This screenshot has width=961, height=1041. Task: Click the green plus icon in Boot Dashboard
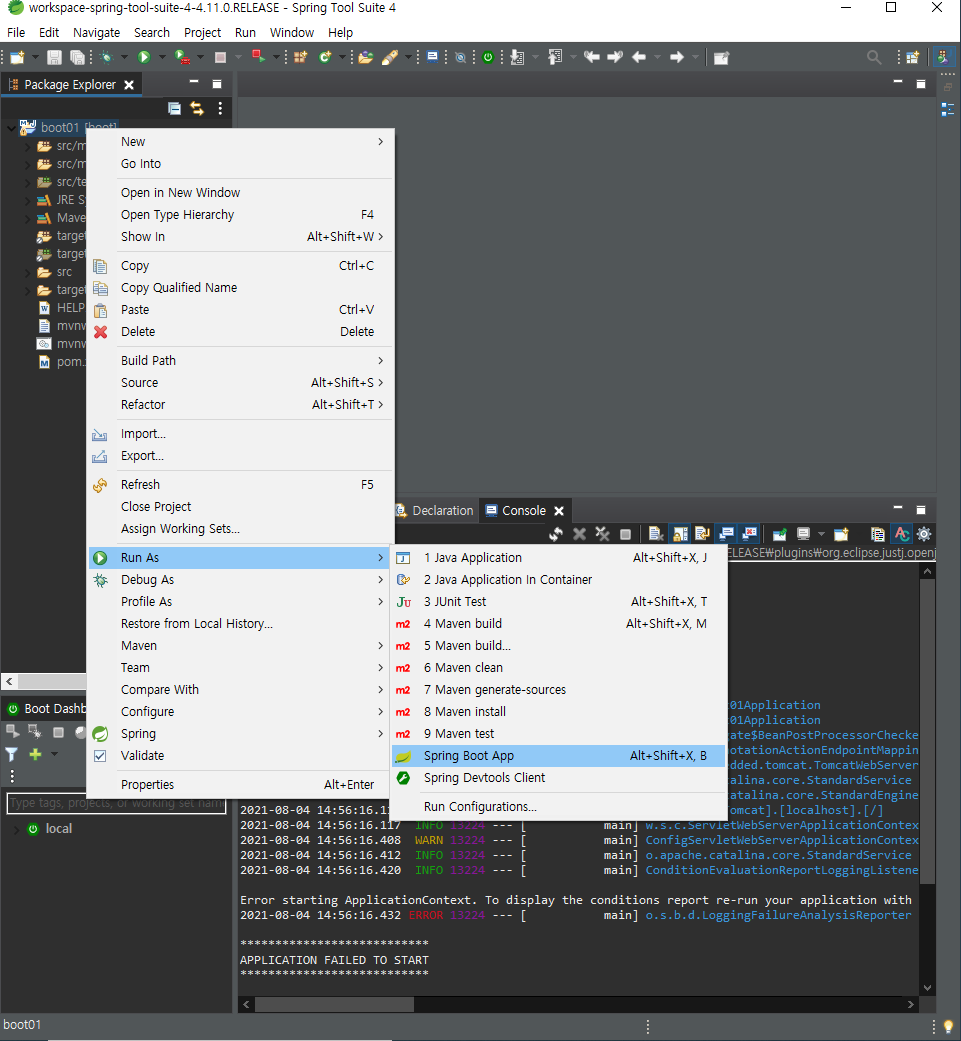click(35, 754)
